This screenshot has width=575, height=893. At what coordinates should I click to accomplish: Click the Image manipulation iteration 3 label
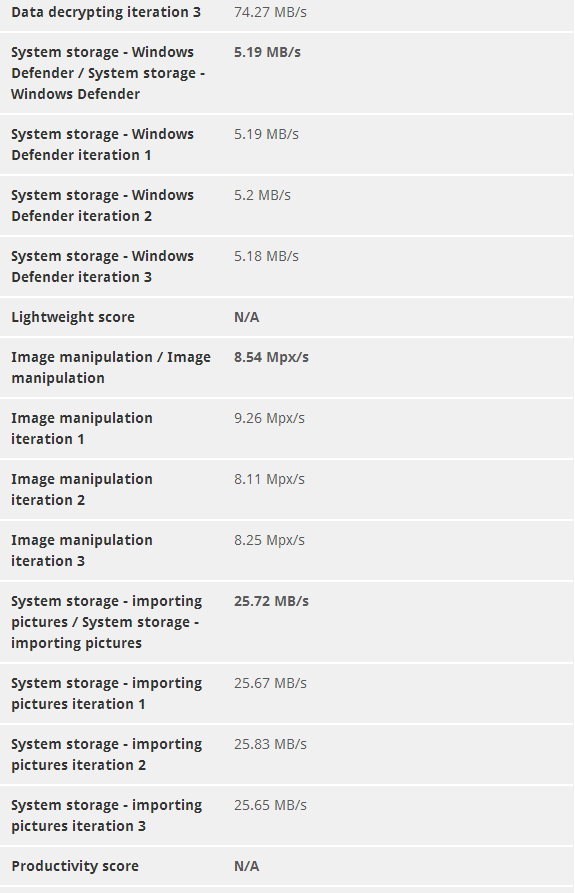point(82,550)
